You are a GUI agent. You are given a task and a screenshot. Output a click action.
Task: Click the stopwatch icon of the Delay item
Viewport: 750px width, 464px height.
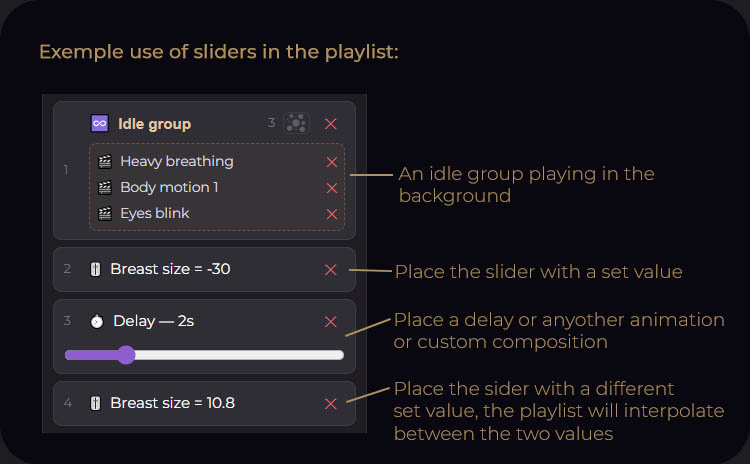(97, 321)
